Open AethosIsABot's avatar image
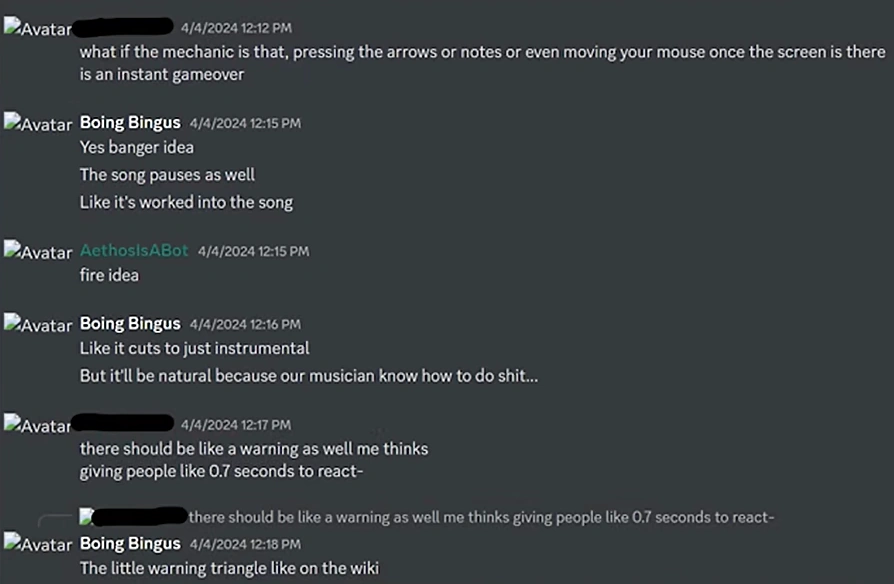 click(37, 251)
